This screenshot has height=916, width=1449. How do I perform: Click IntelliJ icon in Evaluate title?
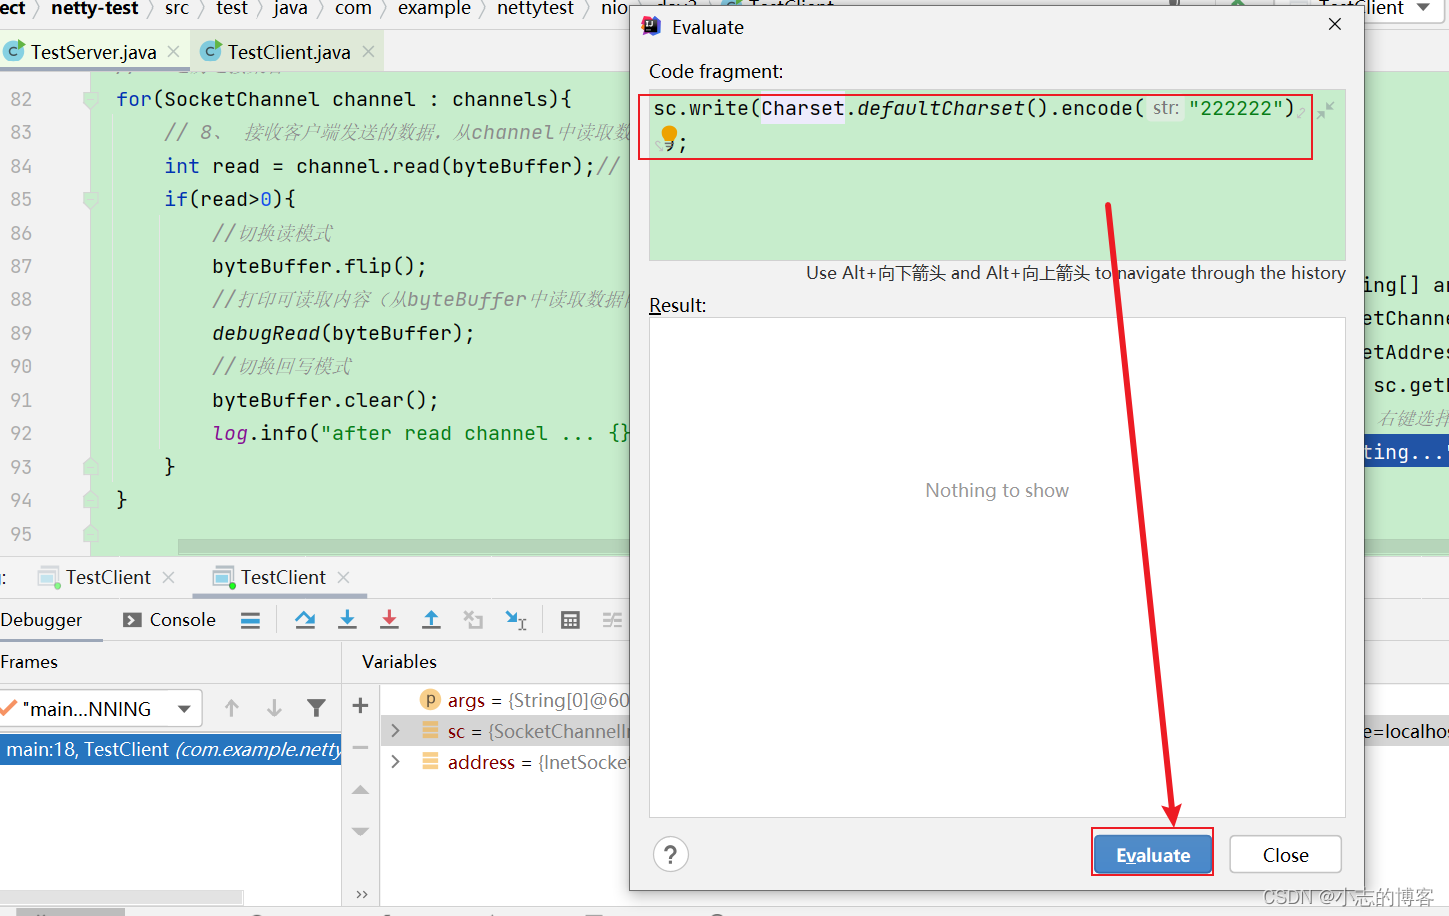[x=651, y=26]
